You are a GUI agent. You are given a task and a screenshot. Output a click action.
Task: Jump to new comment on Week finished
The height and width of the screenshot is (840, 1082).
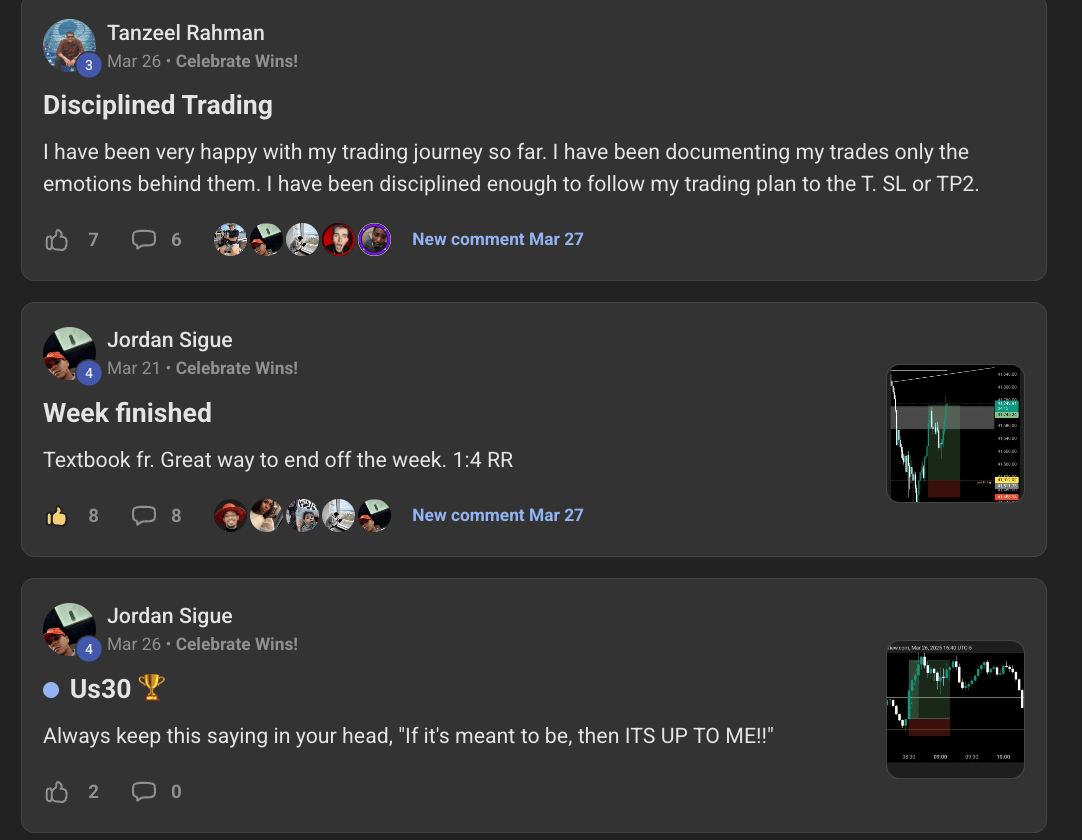click(497, 515)
